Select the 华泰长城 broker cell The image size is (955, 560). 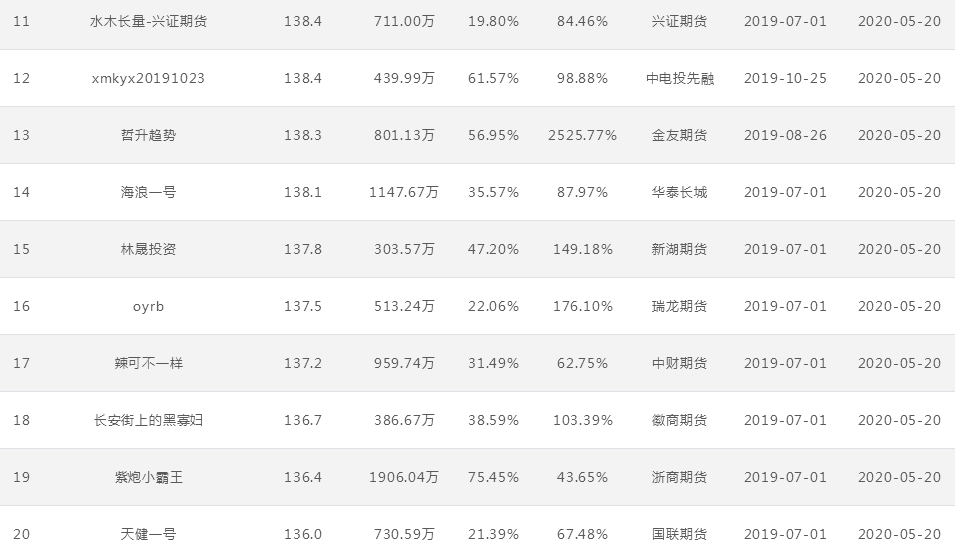(x=679, y=193)
